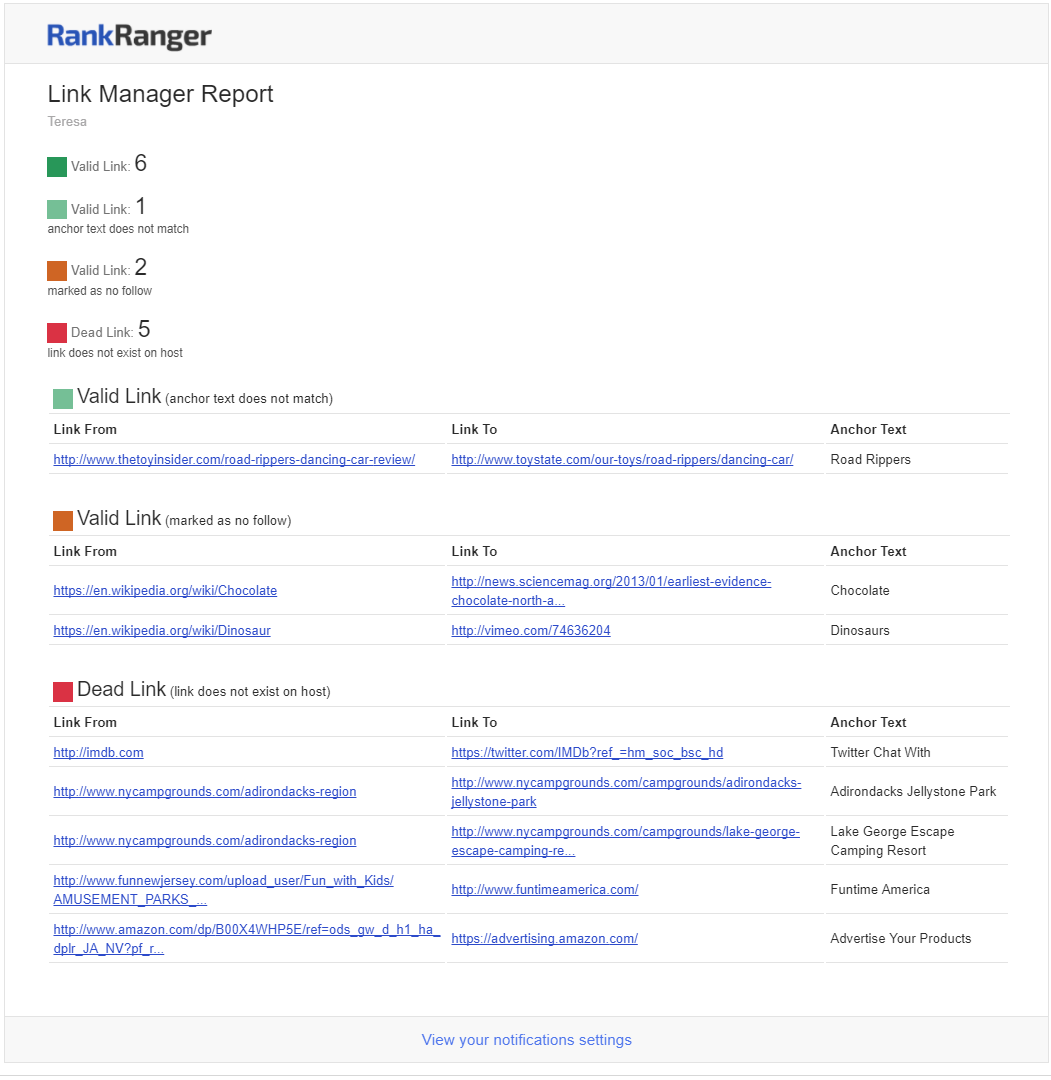Open nycampgrounds link in Jellystone Park row

click(x=205, y=791)
